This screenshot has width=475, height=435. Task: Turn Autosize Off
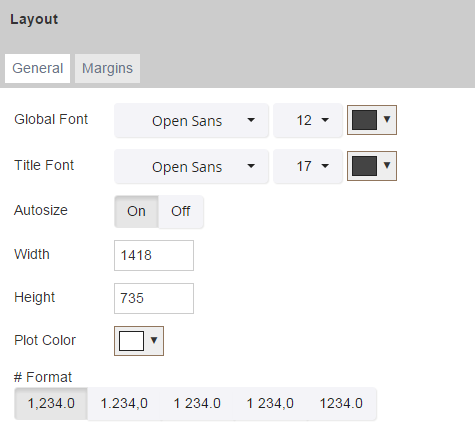click(181, 211)
